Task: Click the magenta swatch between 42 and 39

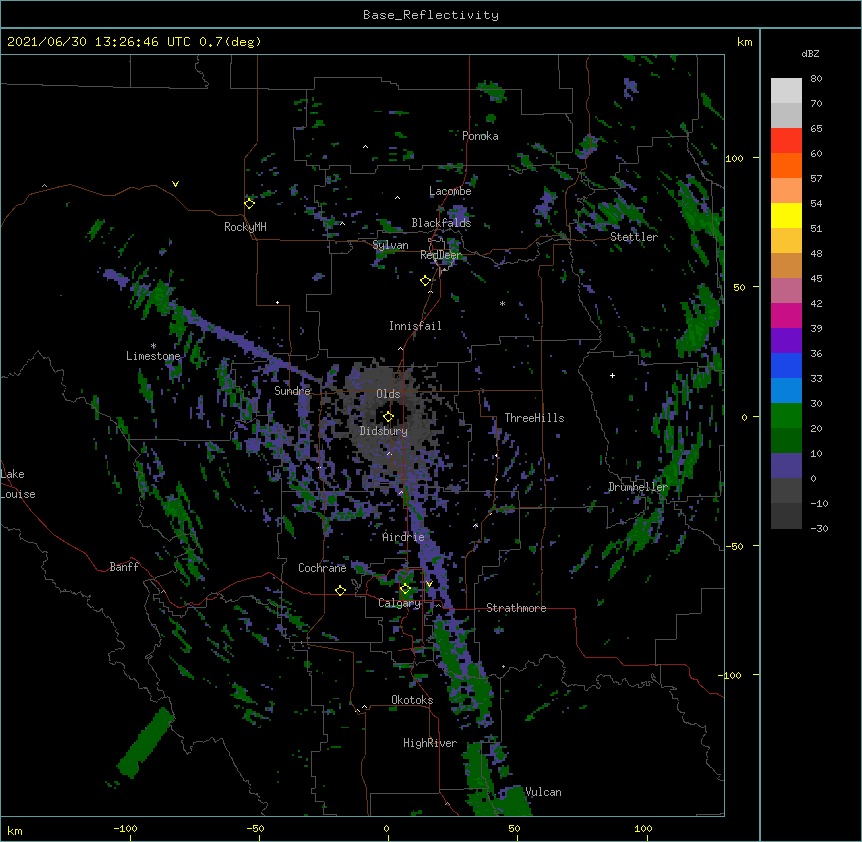Action: tap(786, 315)
